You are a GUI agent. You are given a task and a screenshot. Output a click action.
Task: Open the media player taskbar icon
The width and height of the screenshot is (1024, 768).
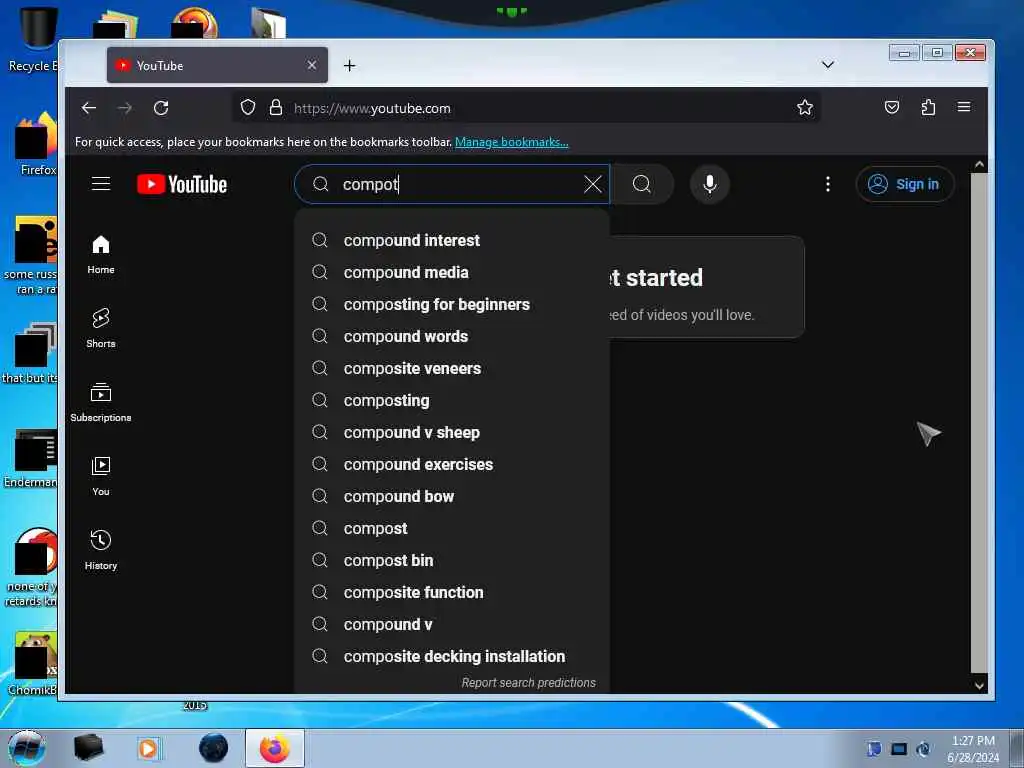click(148, 748)
